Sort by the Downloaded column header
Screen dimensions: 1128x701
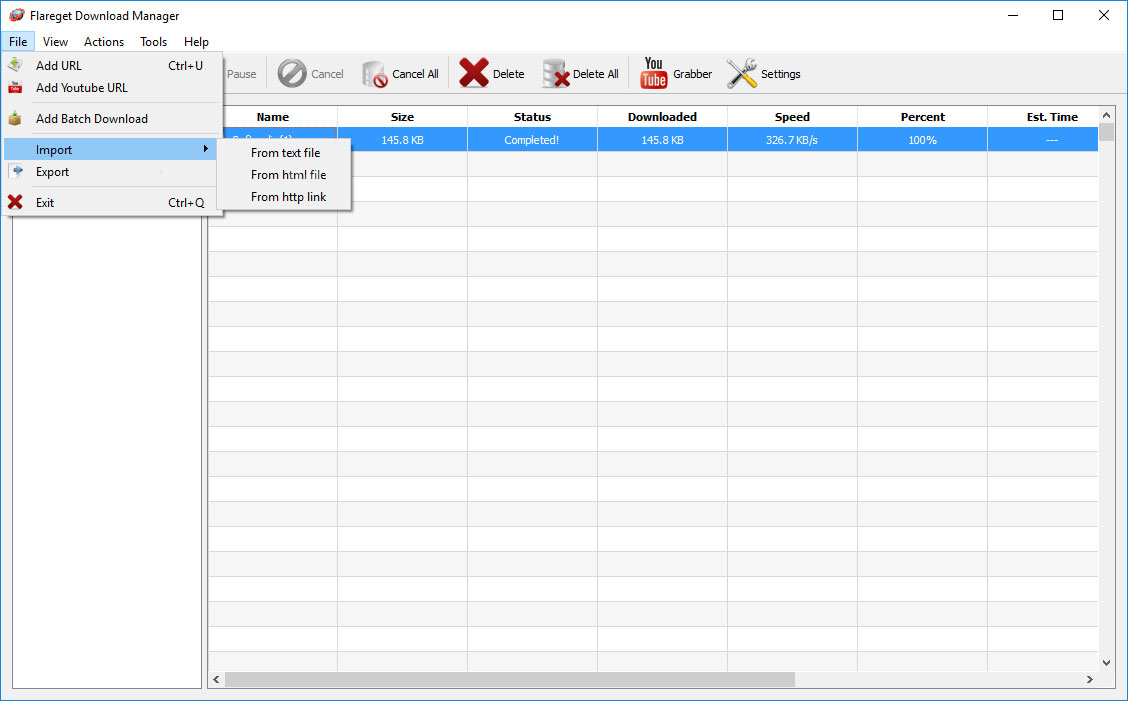662,117
